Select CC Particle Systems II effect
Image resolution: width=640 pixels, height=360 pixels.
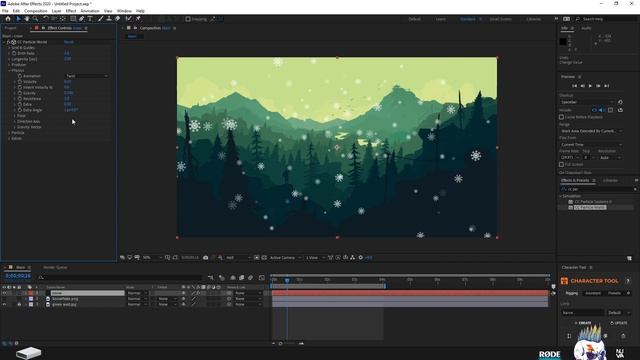(593, 202)
